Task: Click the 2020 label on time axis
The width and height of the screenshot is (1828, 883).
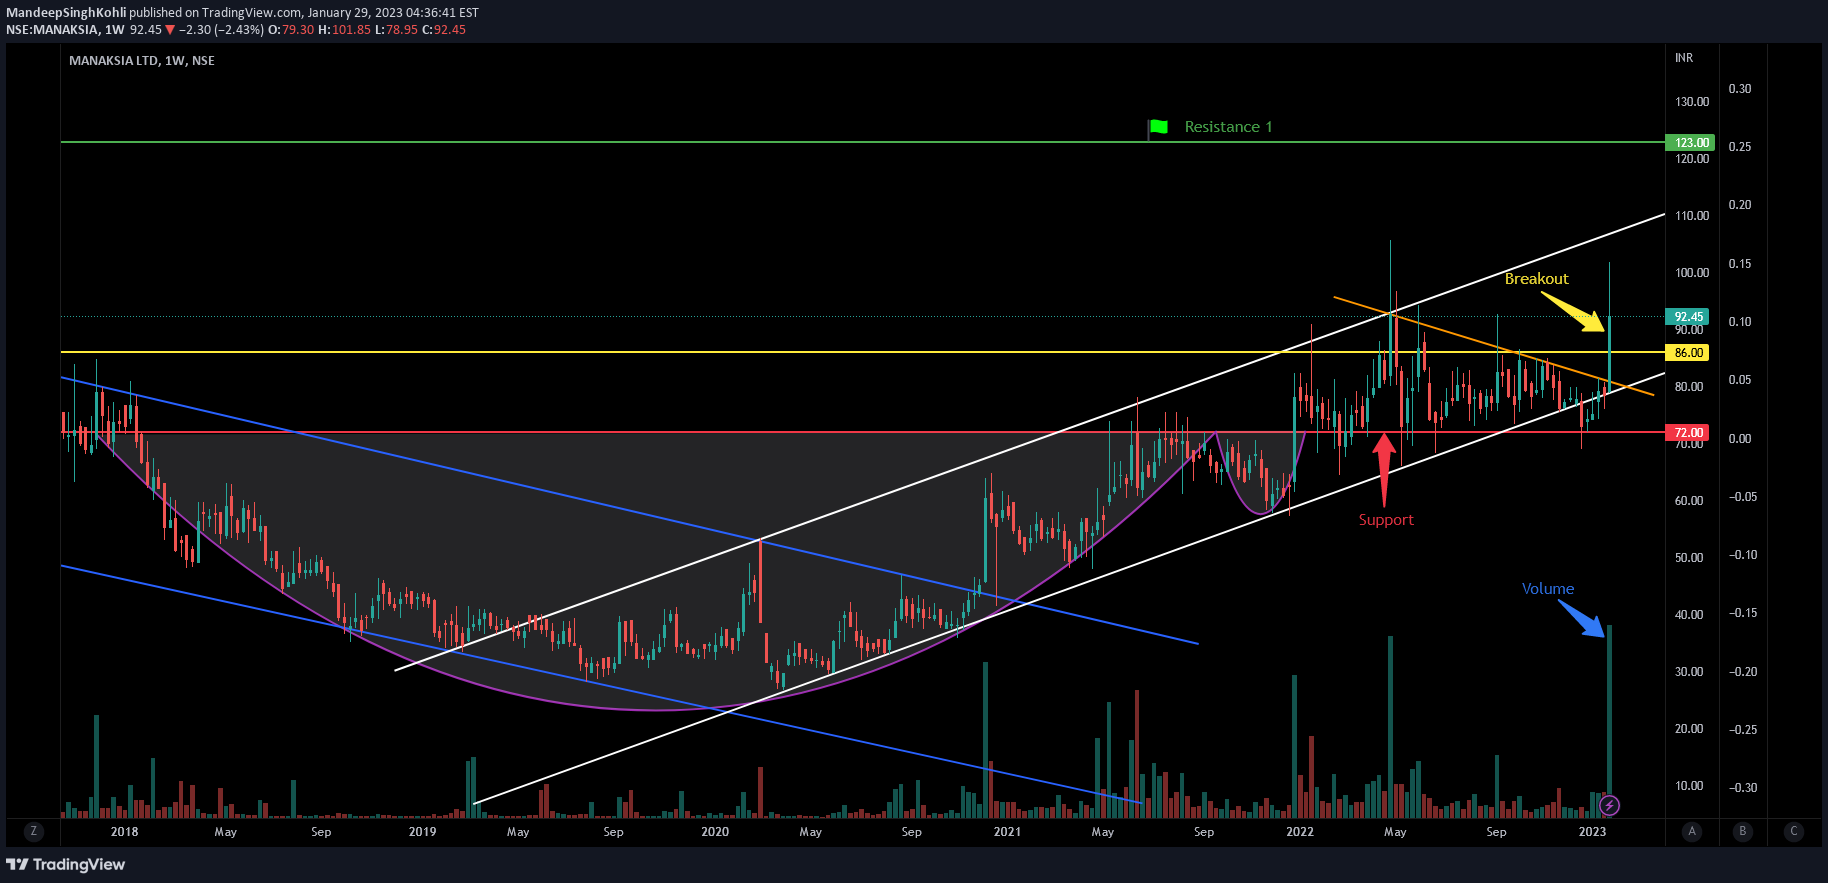Action: 715,832
